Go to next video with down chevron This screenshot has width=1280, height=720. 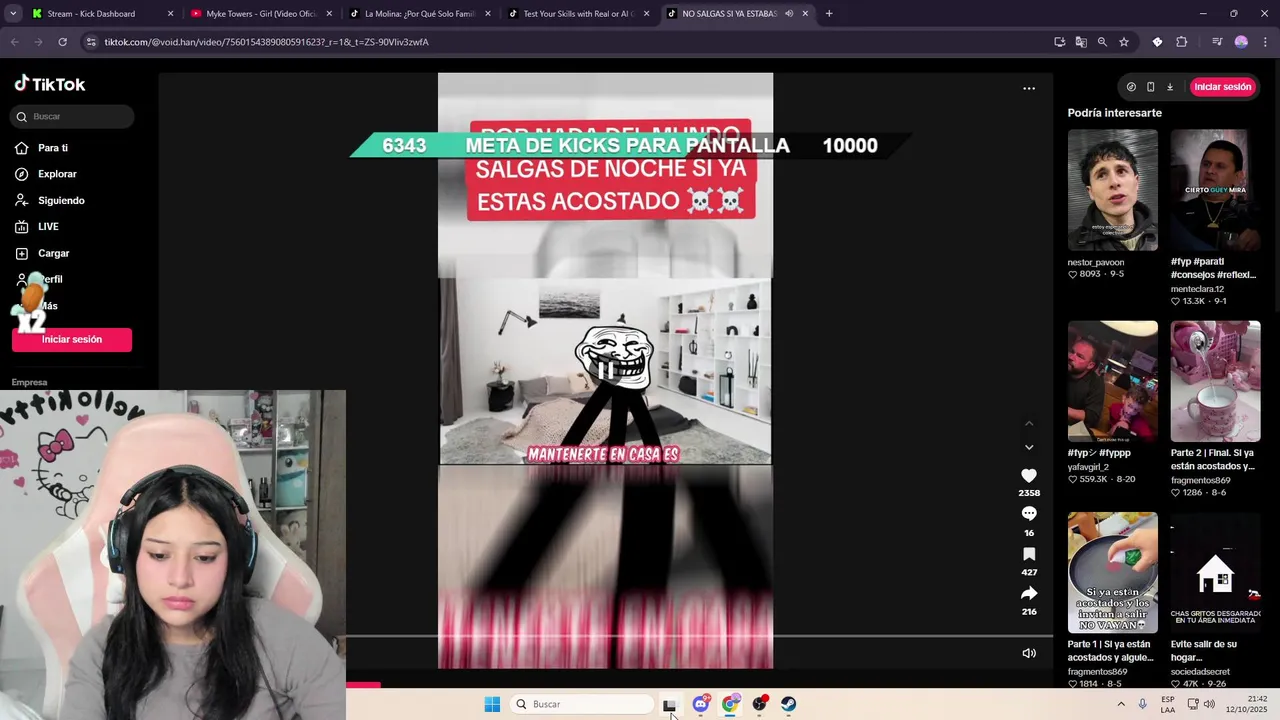(x=1029, y=447)
